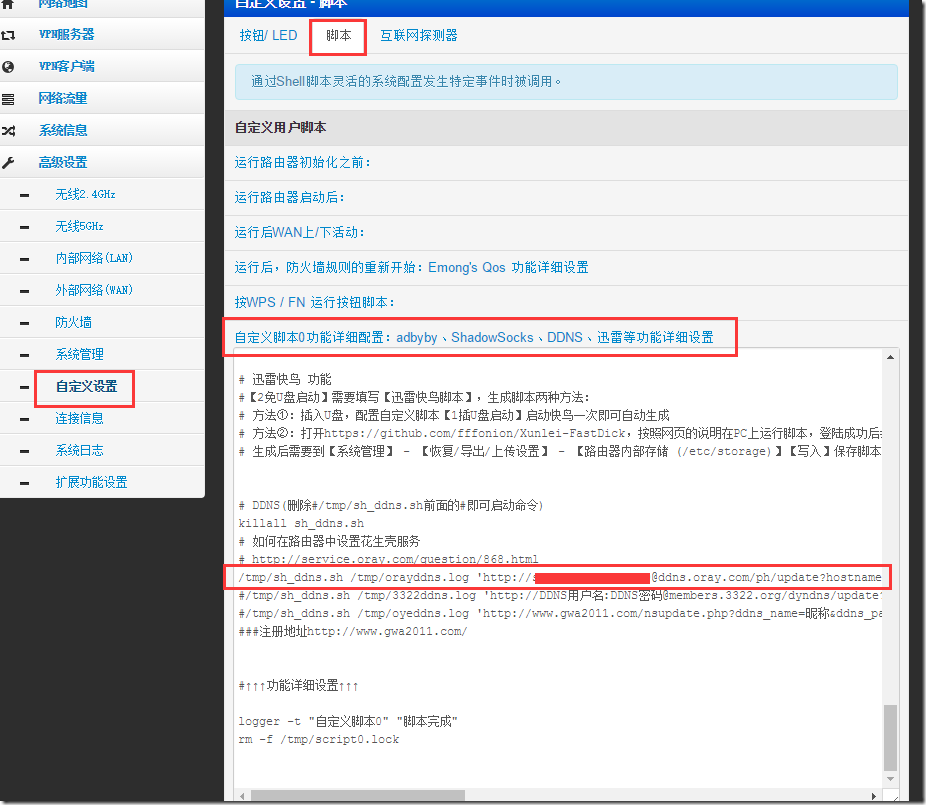Open 系统日志 page
The height and width of the screenshot is (805, 926).
pos(79,450)
